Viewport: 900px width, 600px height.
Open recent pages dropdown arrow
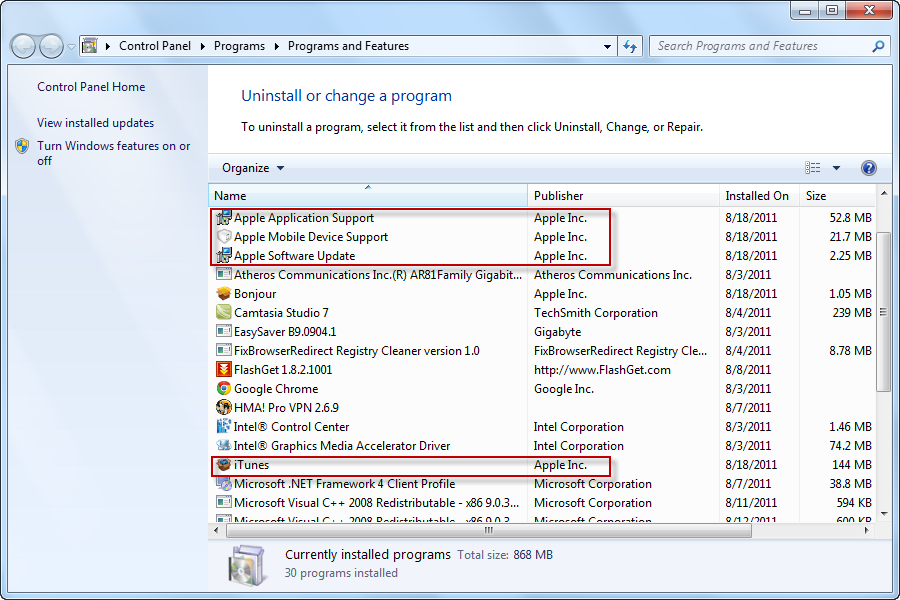point(71,47)
